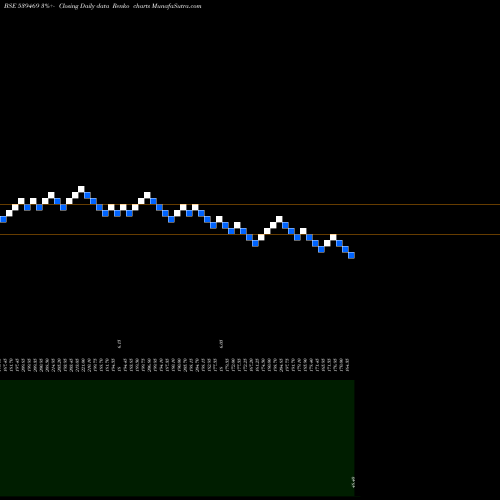Click the final rotated price label under the last brick
This screenshot has width=500, height=500.
point(348,365)
